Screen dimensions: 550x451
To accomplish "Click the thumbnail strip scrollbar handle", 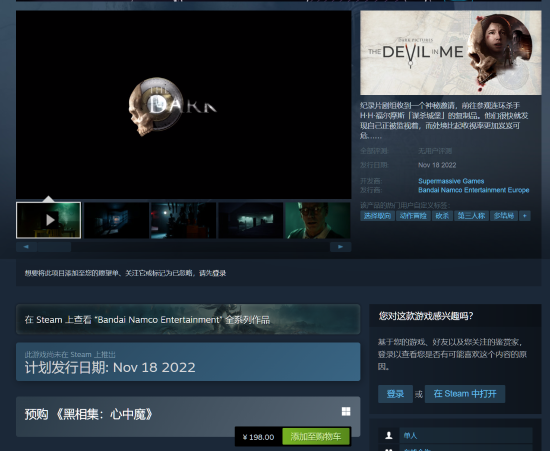I will tap(54, 247).
